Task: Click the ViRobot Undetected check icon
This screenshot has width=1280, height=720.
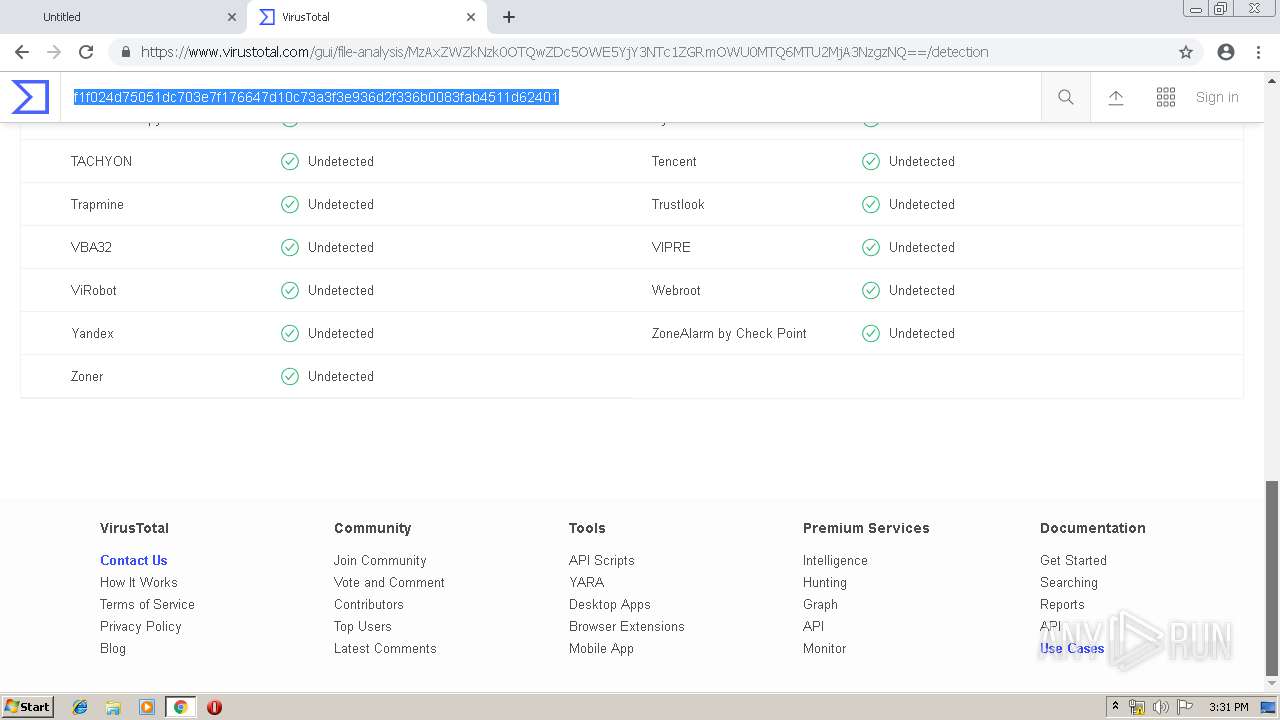Action: click(x=290, y=290)
